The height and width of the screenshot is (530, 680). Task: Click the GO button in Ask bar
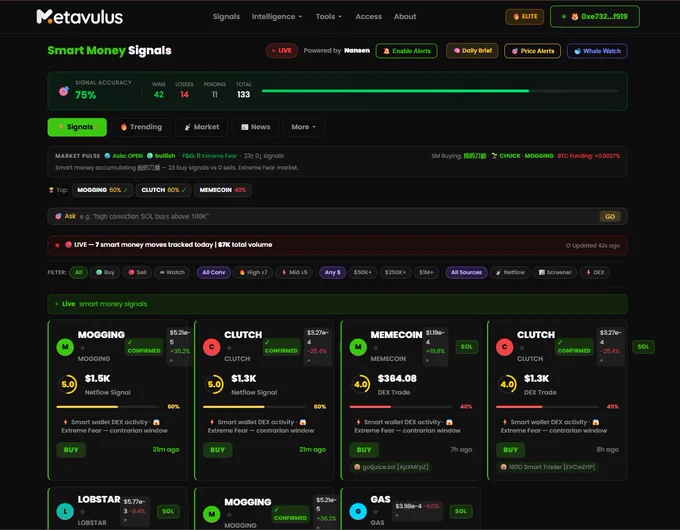point(610,216)
